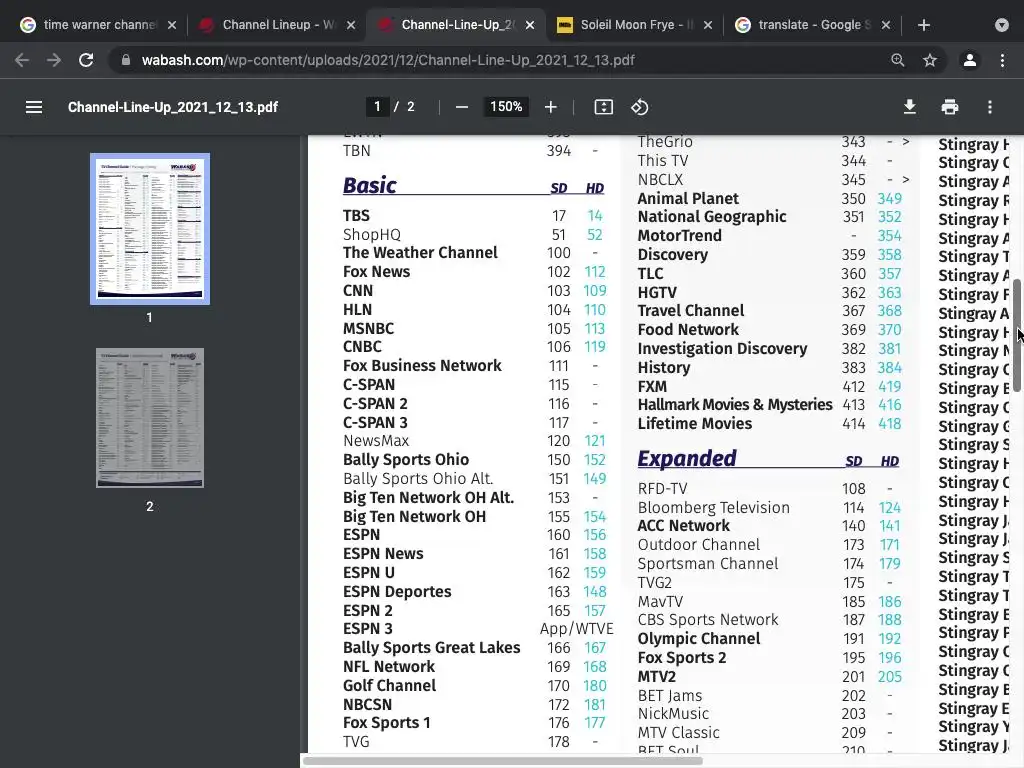Click 'Fox Business Network' text
The image size is (1024, 768).
coord(422,366)
